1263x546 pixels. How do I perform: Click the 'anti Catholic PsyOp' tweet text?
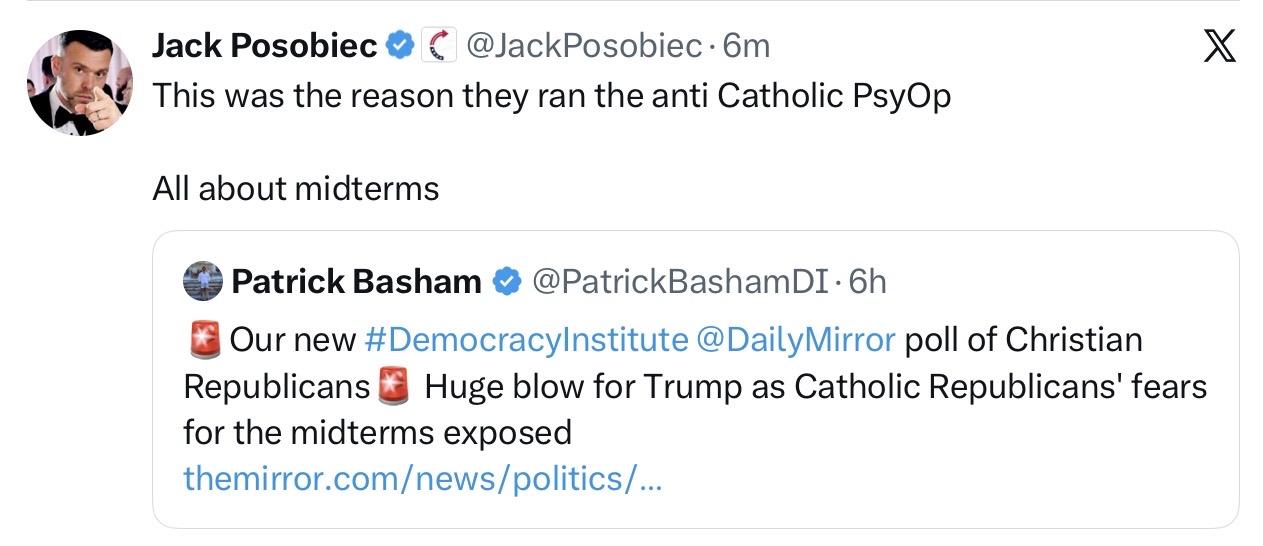pyautogui.click(x=551, y=99)
